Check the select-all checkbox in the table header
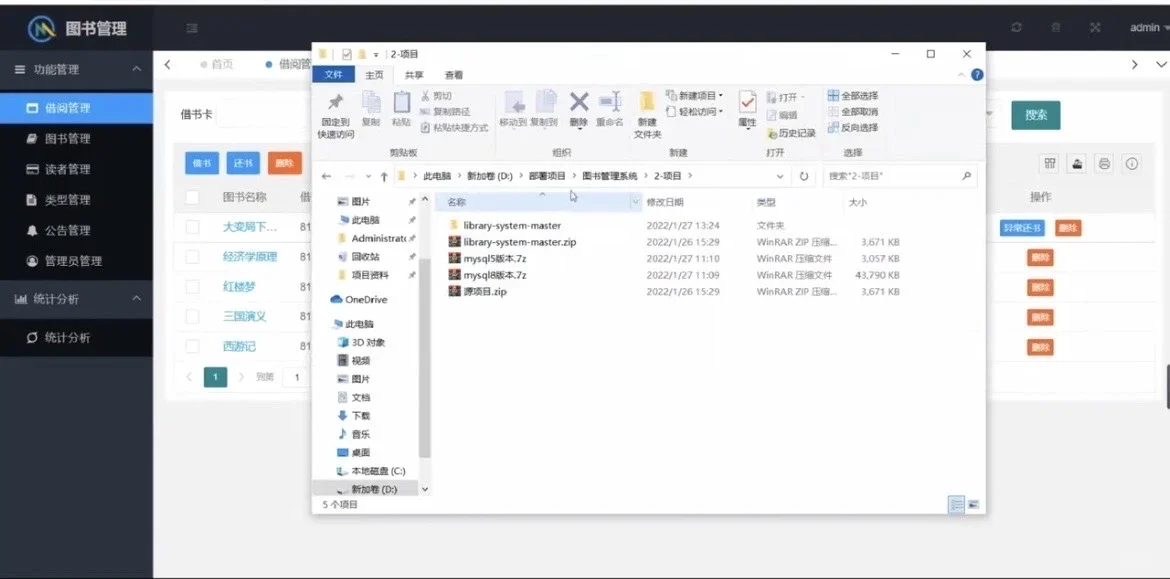 [x=191, y=197]
